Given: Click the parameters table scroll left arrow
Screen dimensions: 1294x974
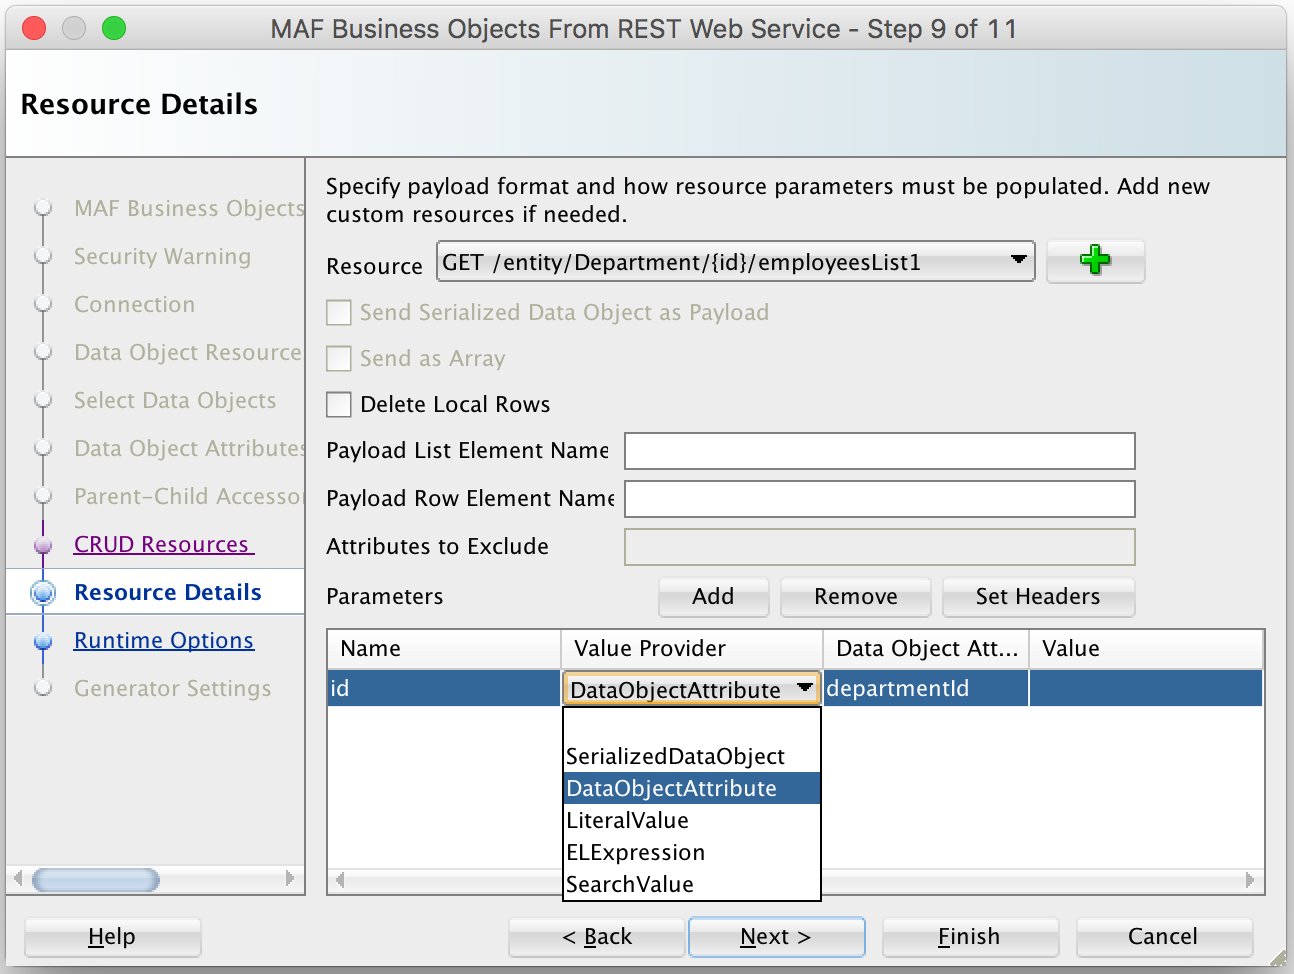Looking at the screenshot, I should pyautogui.click(x=340, y=880).
